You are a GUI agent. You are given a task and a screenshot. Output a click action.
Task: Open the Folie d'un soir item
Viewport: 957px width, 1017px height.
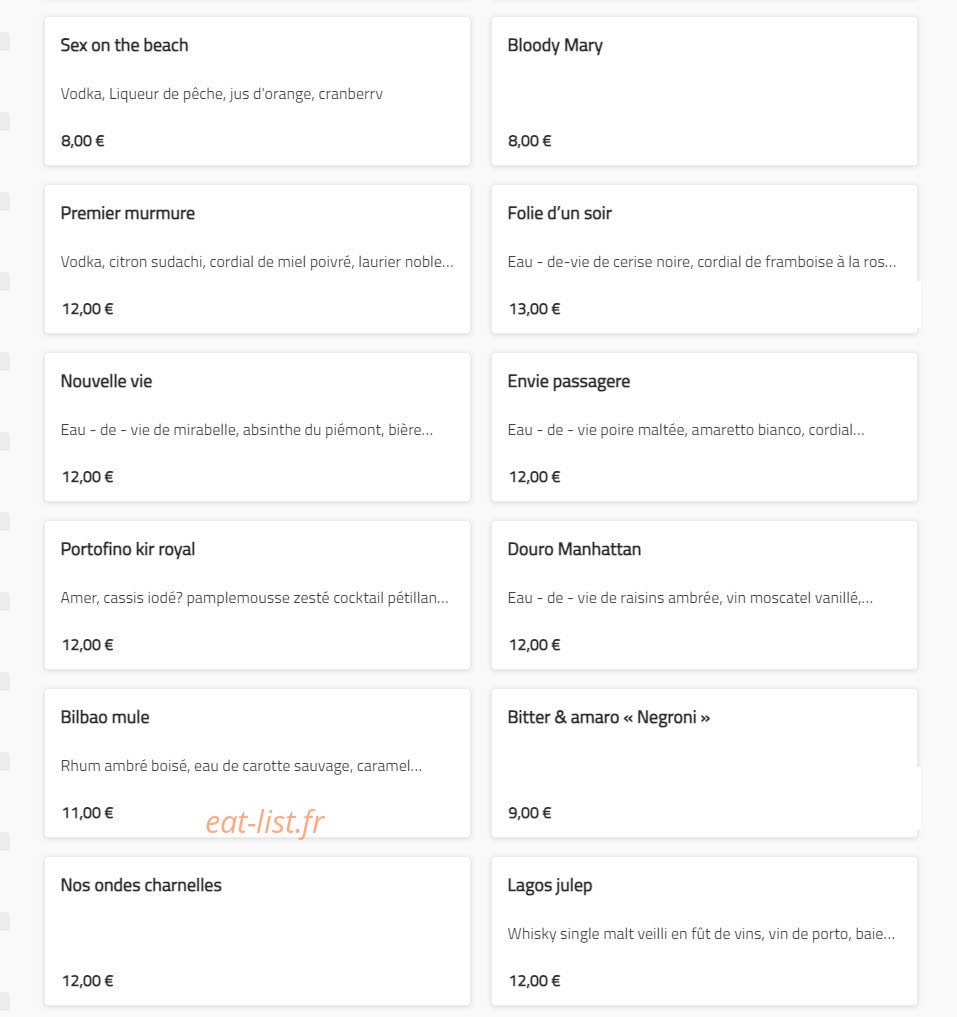(704, 259)
